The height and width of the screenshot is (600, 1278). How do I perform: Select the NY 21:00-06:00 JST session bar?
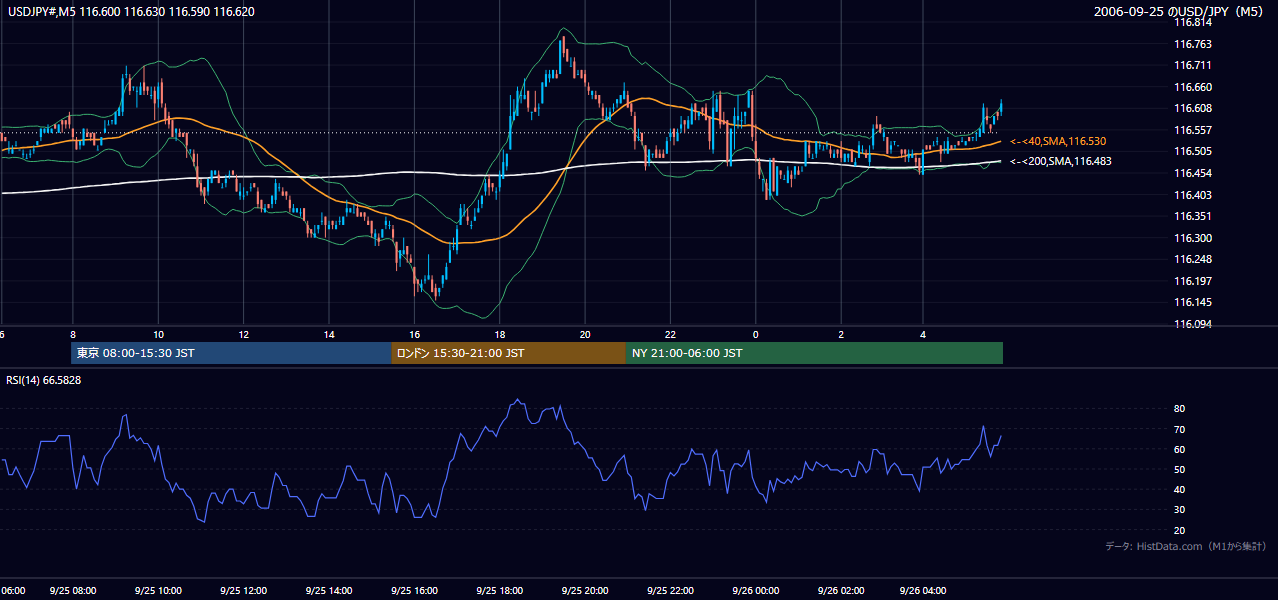point(814,353)
